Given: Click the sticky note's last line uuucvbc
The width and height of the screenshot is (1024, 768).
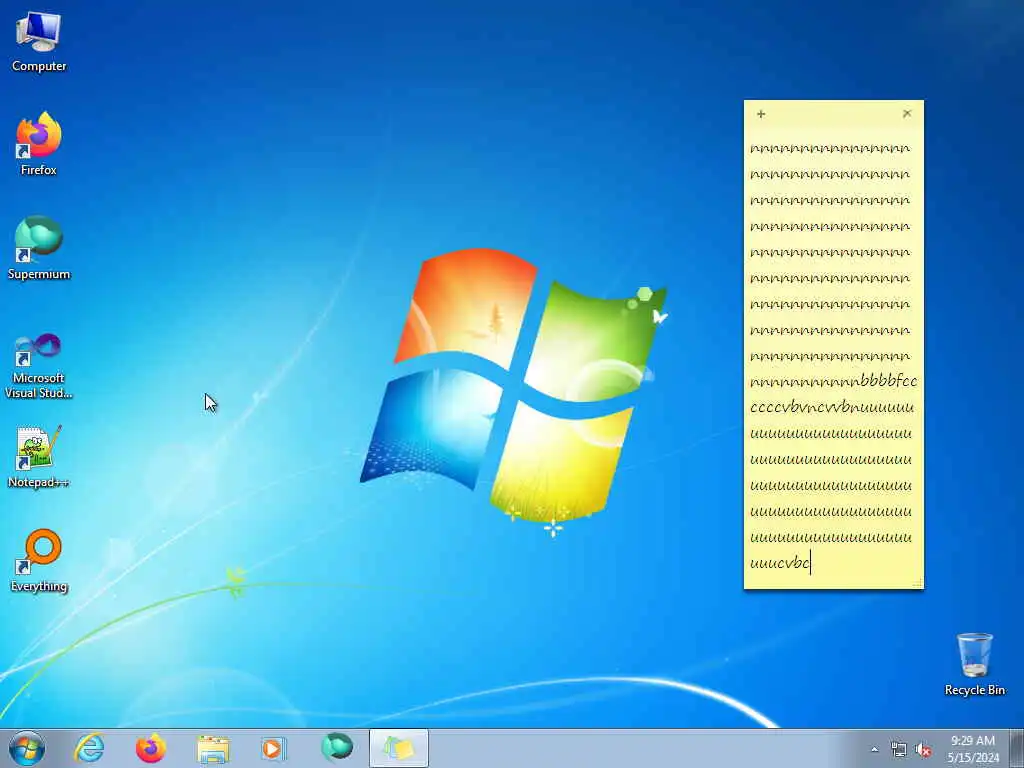Looking at the screenshot, I should [x=780, y=563].
